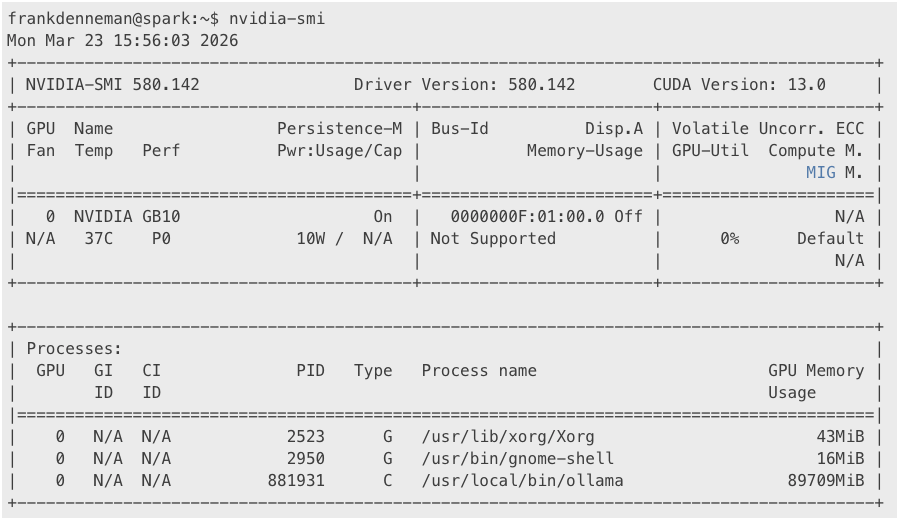
Task: Click the 10W power usage value
Action: tap(310, 238)
